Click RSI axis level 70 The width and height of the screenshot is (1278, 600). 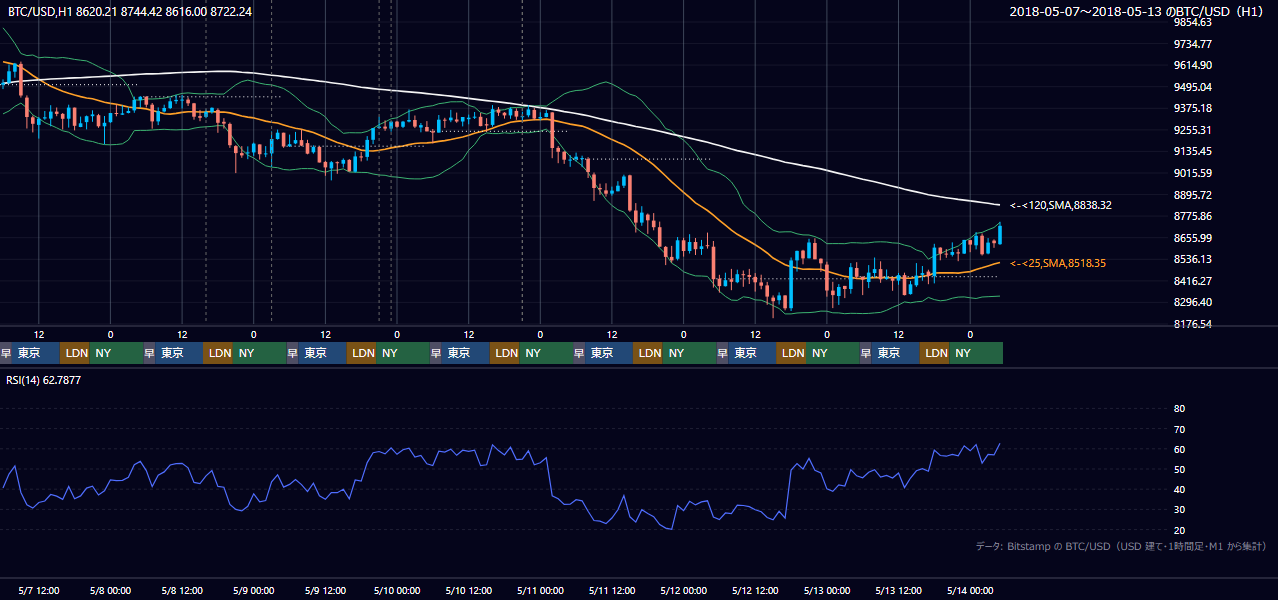click(1179, 429)
